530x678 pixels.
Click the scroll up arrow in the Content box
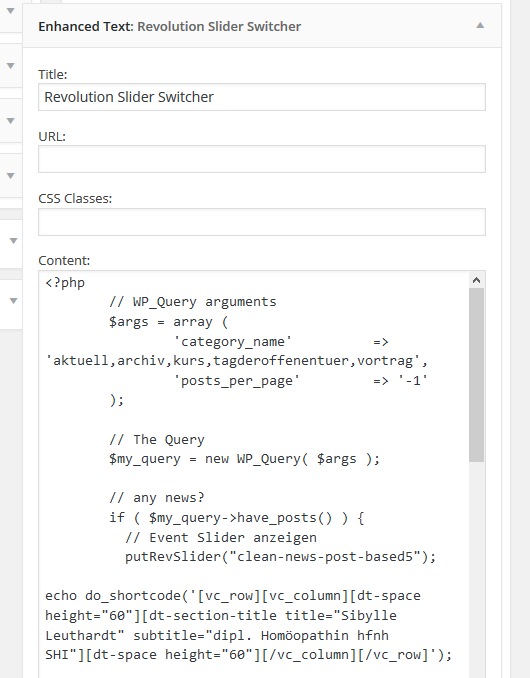476,280
